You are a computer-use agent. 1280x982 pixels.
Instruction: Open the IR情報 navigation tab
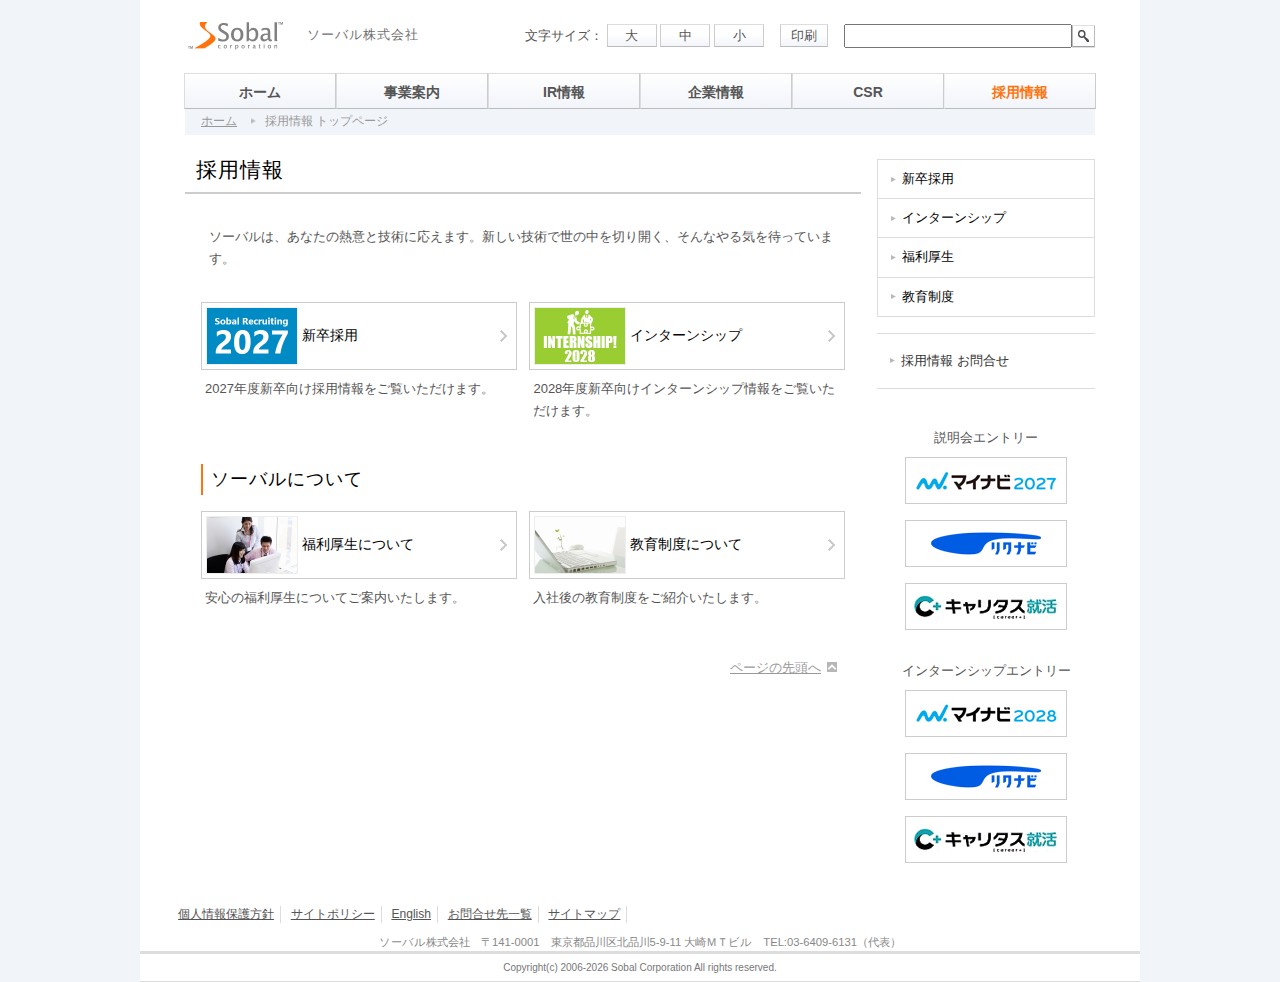pyautogui.click(x=564, y=91)
